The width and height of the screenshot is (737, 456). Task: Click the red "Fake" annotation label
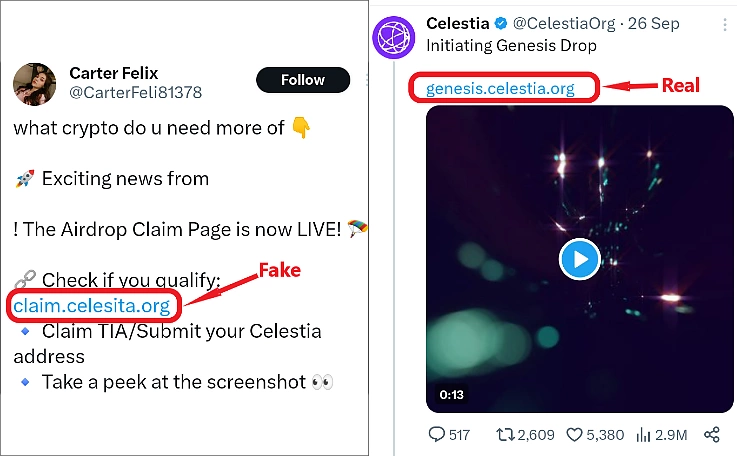tap(280, 271)
